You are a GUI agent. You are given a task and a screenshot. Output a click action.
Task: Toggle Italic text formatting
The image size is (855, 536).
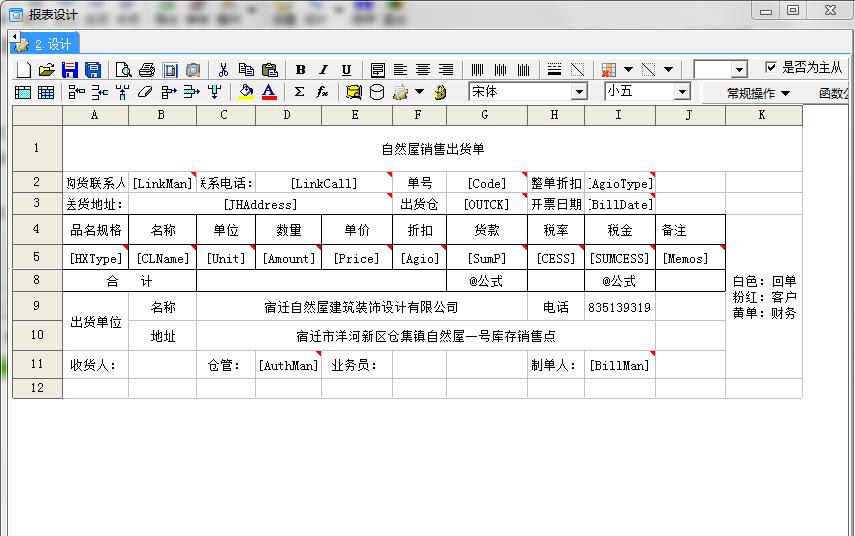tap(323, 70)
